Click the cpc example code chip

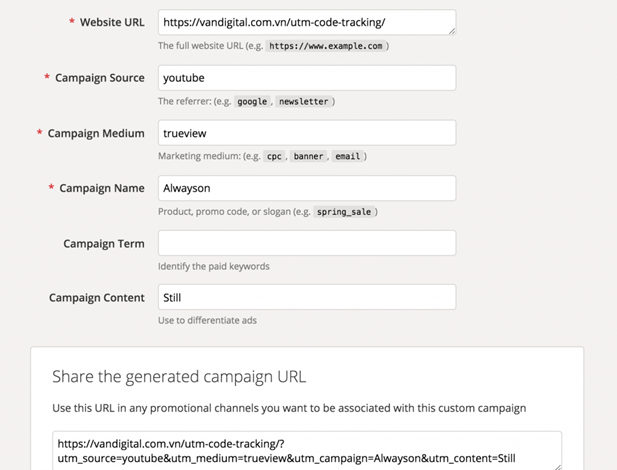(x=273, y=156)
